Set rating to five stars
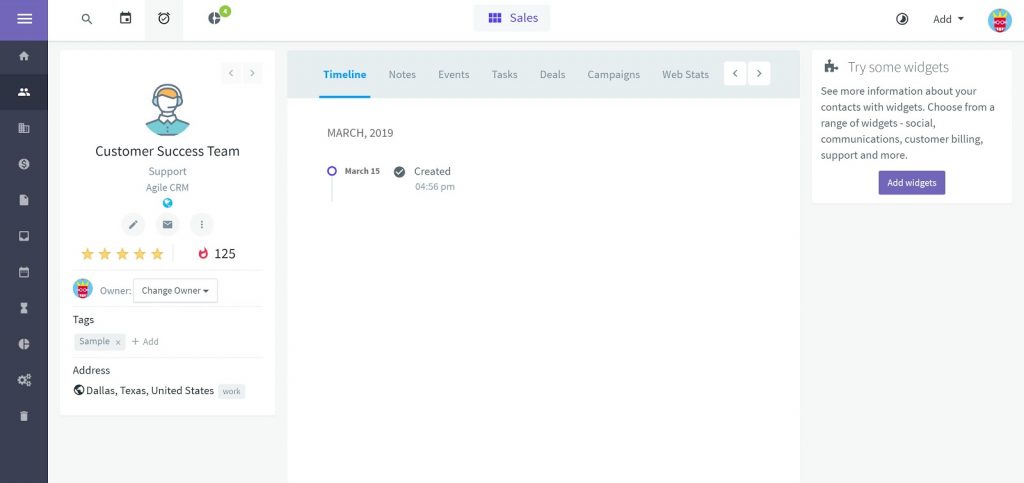The image size is (1024, 483). [x=157, y=254]
